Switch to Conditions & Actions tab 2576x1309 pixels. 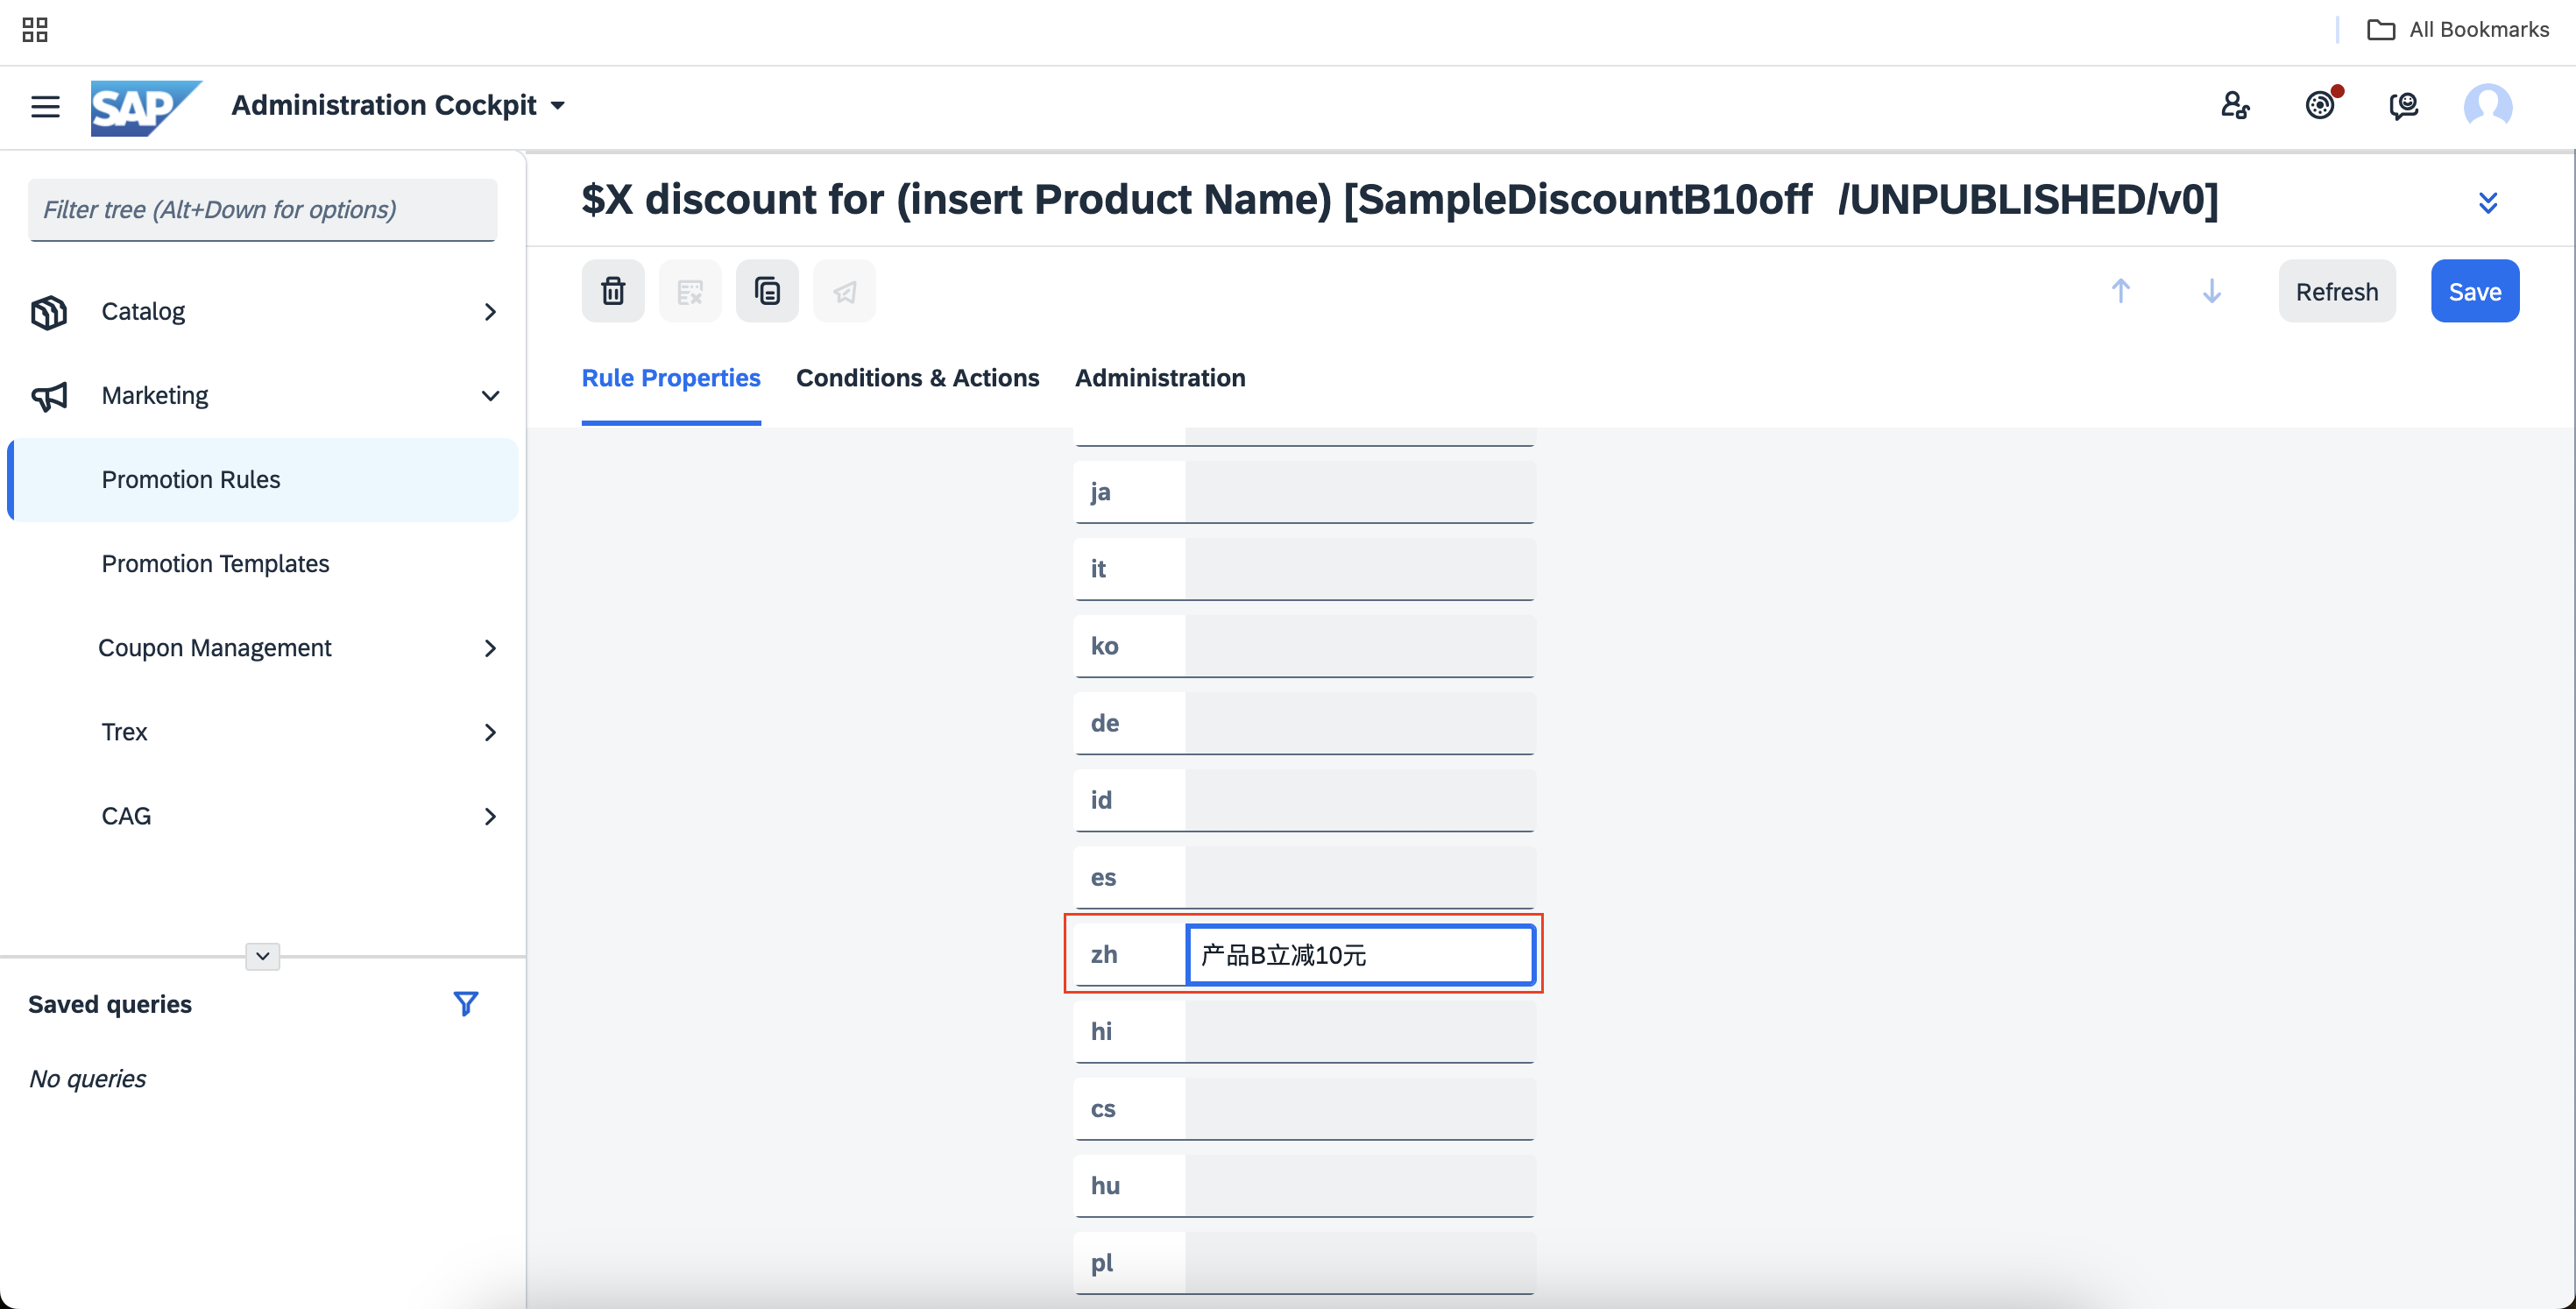pos(917,378)
